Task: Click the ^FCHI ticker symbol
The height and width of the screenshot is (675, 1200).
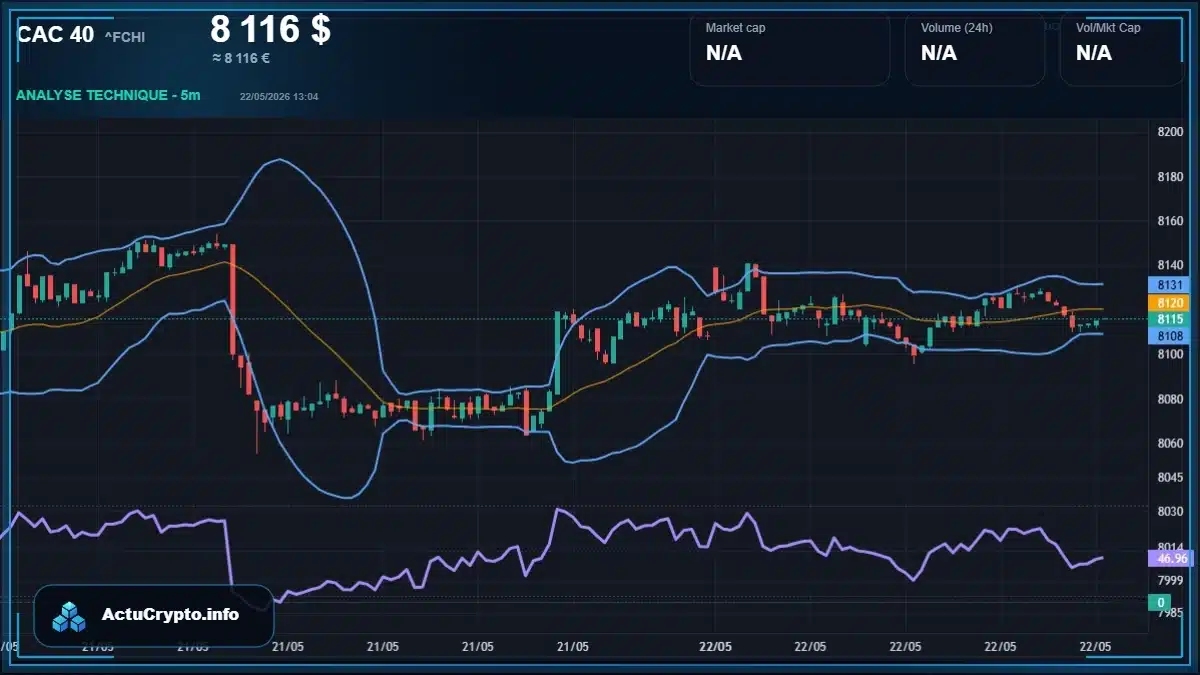Action: tap(125, 37)
